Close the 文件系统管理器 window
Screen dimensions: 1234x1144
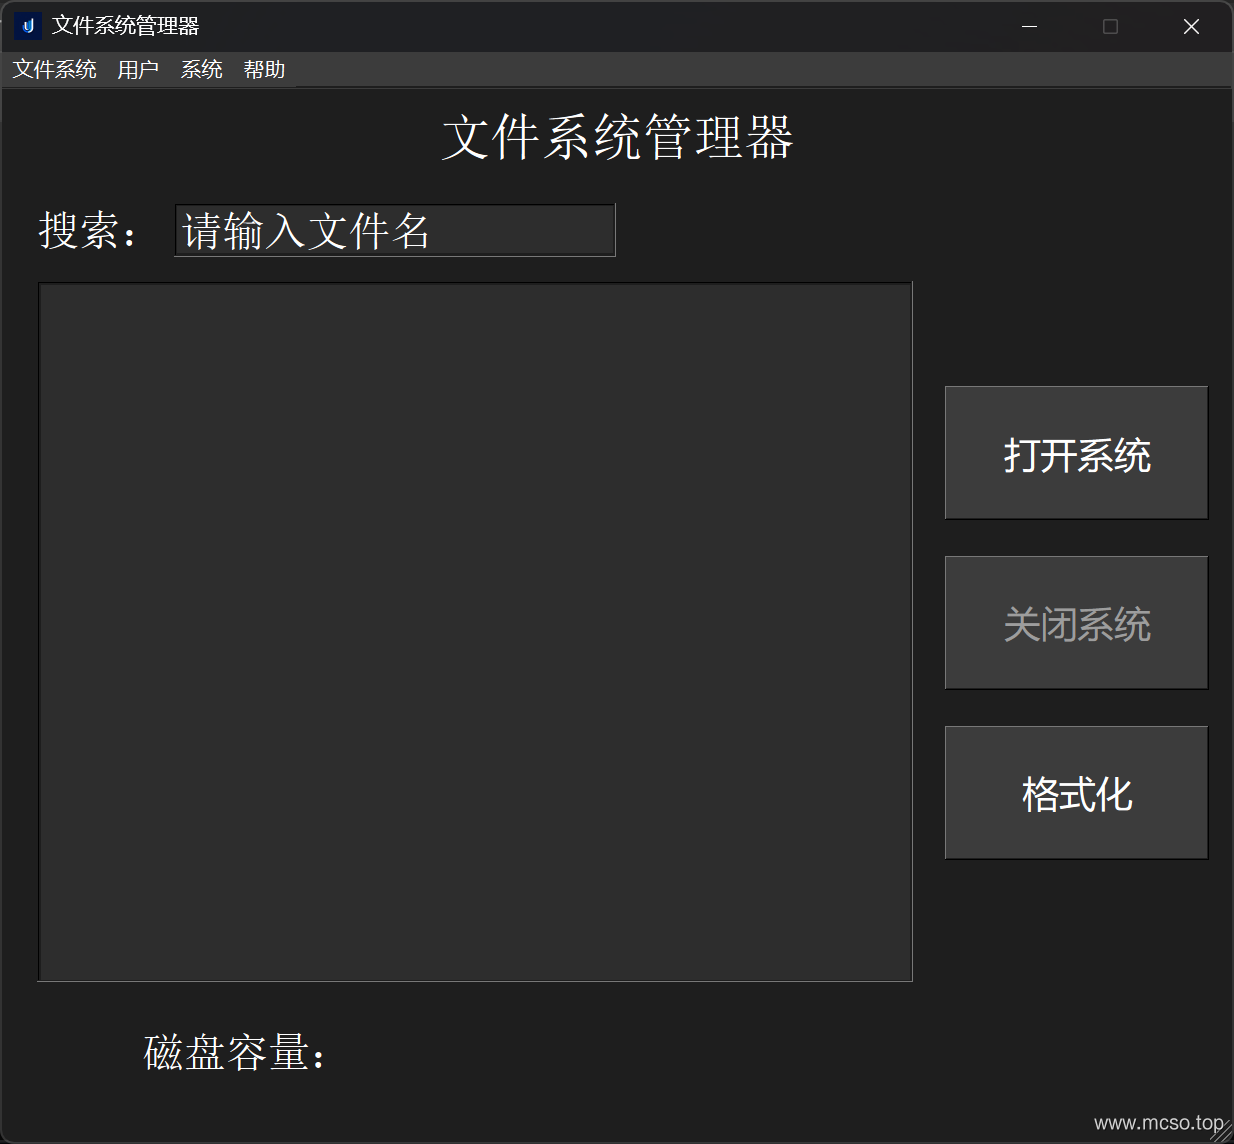(1191, 26)
